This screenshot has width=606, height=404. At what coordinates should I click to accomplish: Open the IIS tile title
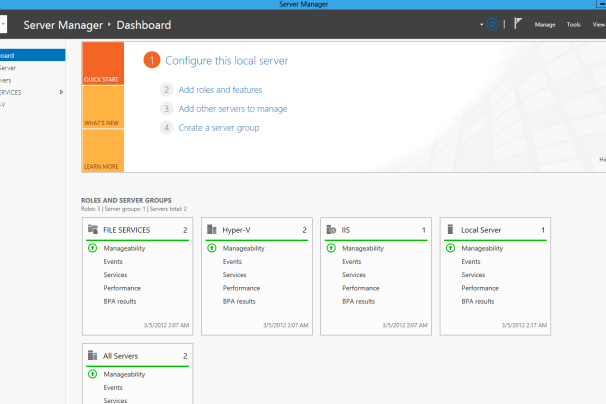click(346, 230)
